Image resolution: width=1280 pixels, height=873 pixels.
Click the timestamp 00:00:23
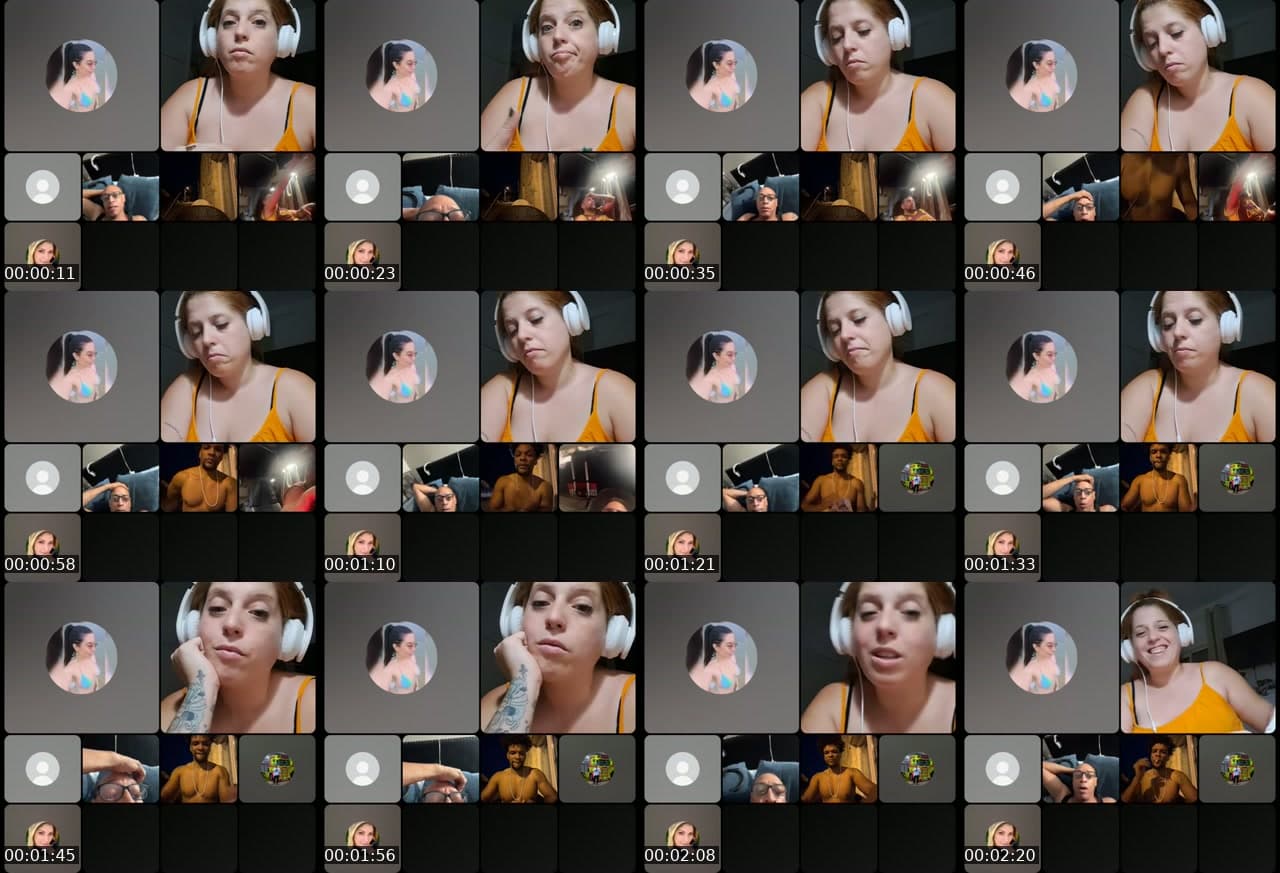(360, 273)
